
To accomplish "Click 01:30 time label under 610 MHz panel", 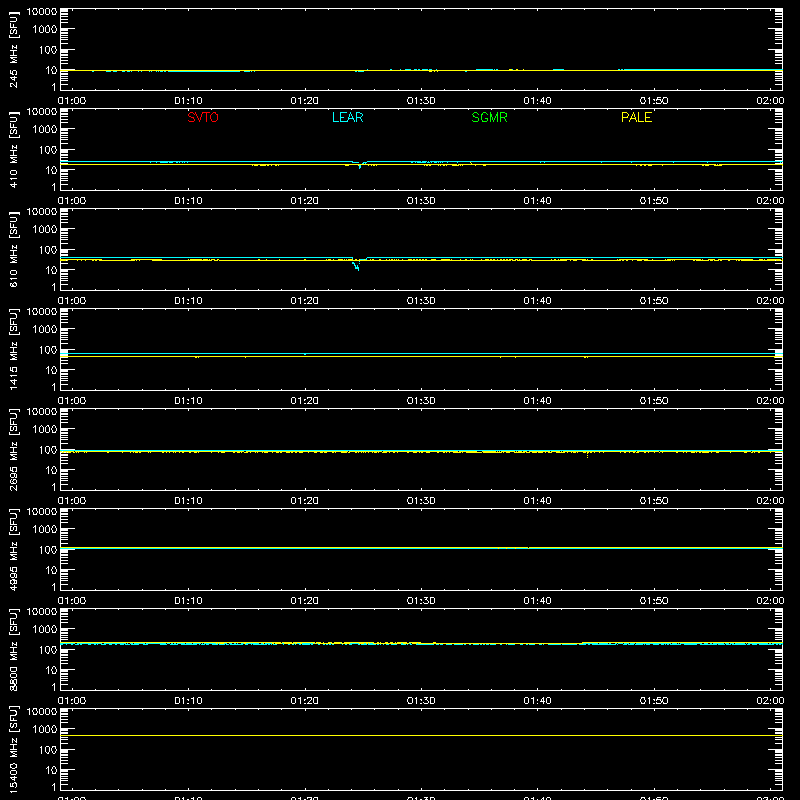I will (421, 301).
